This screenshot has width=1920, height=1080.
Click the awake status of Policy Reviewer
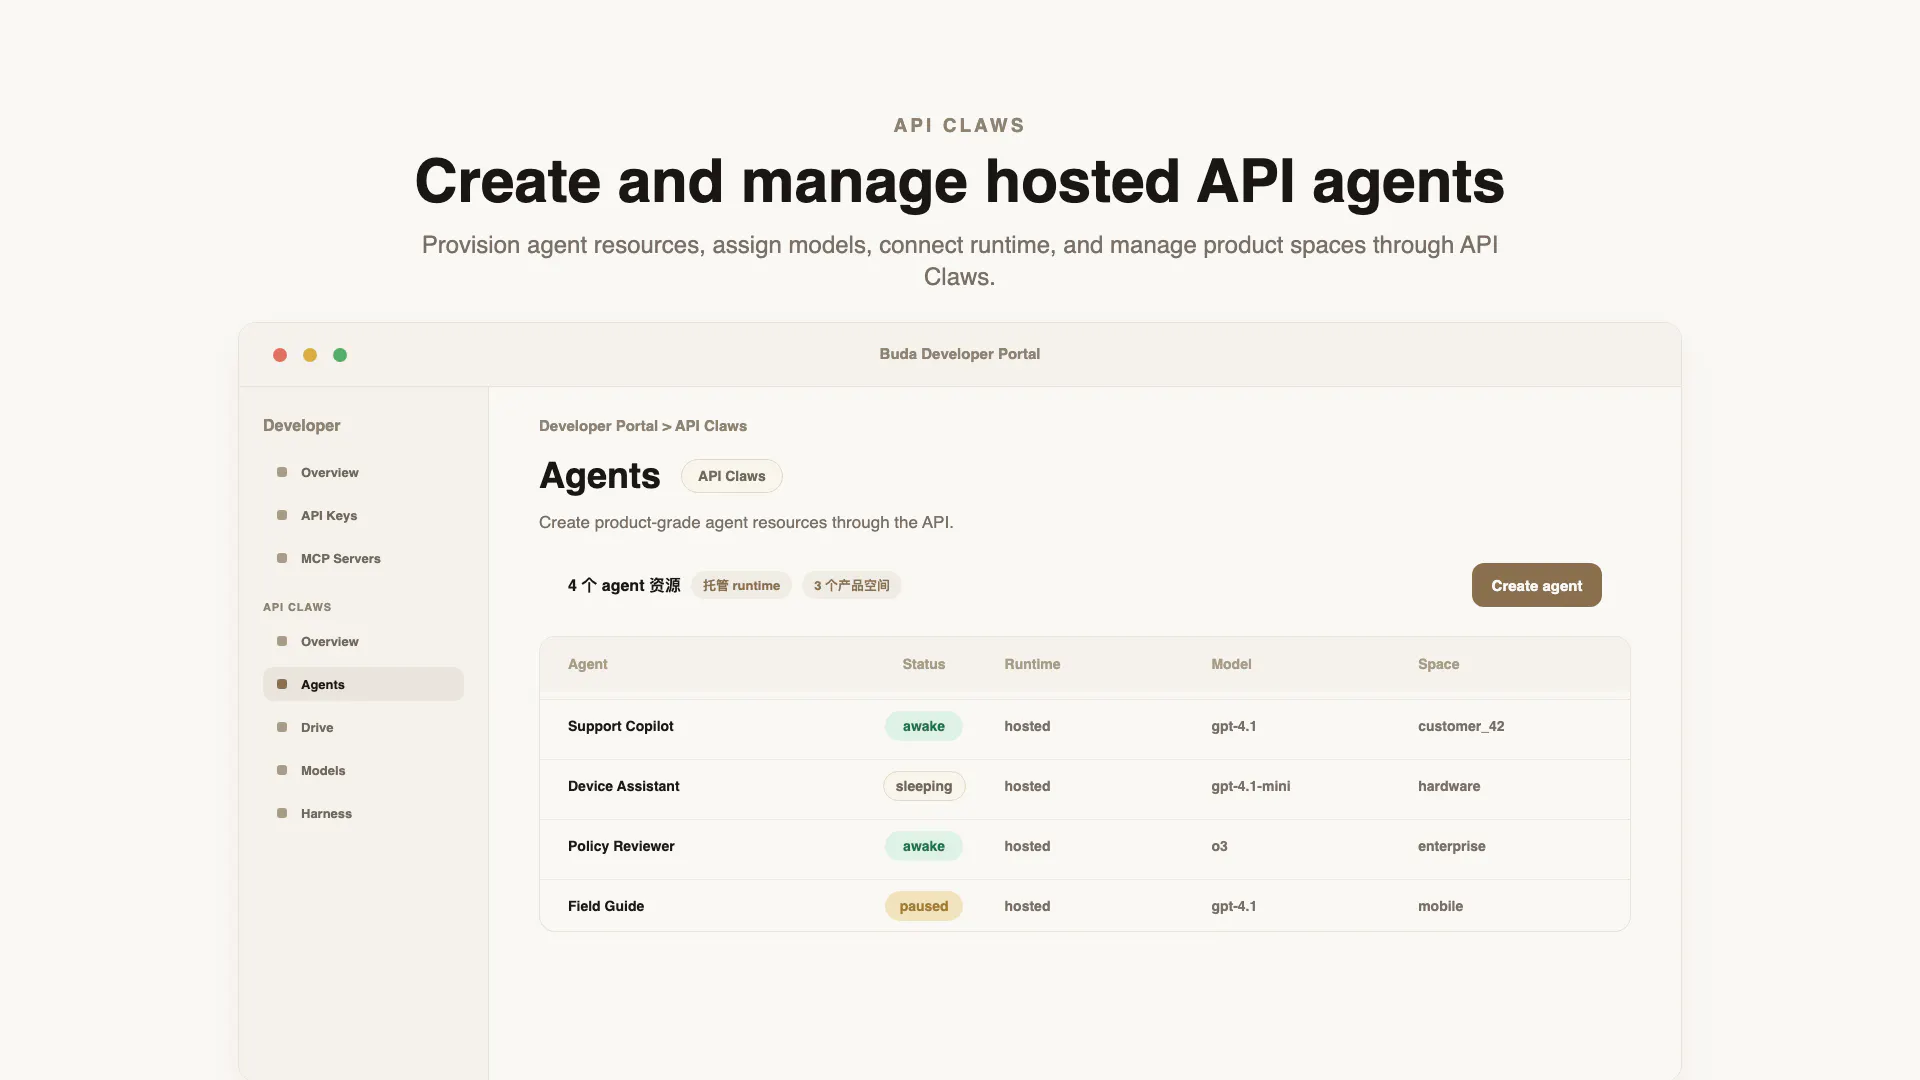[x=923, y=846]
